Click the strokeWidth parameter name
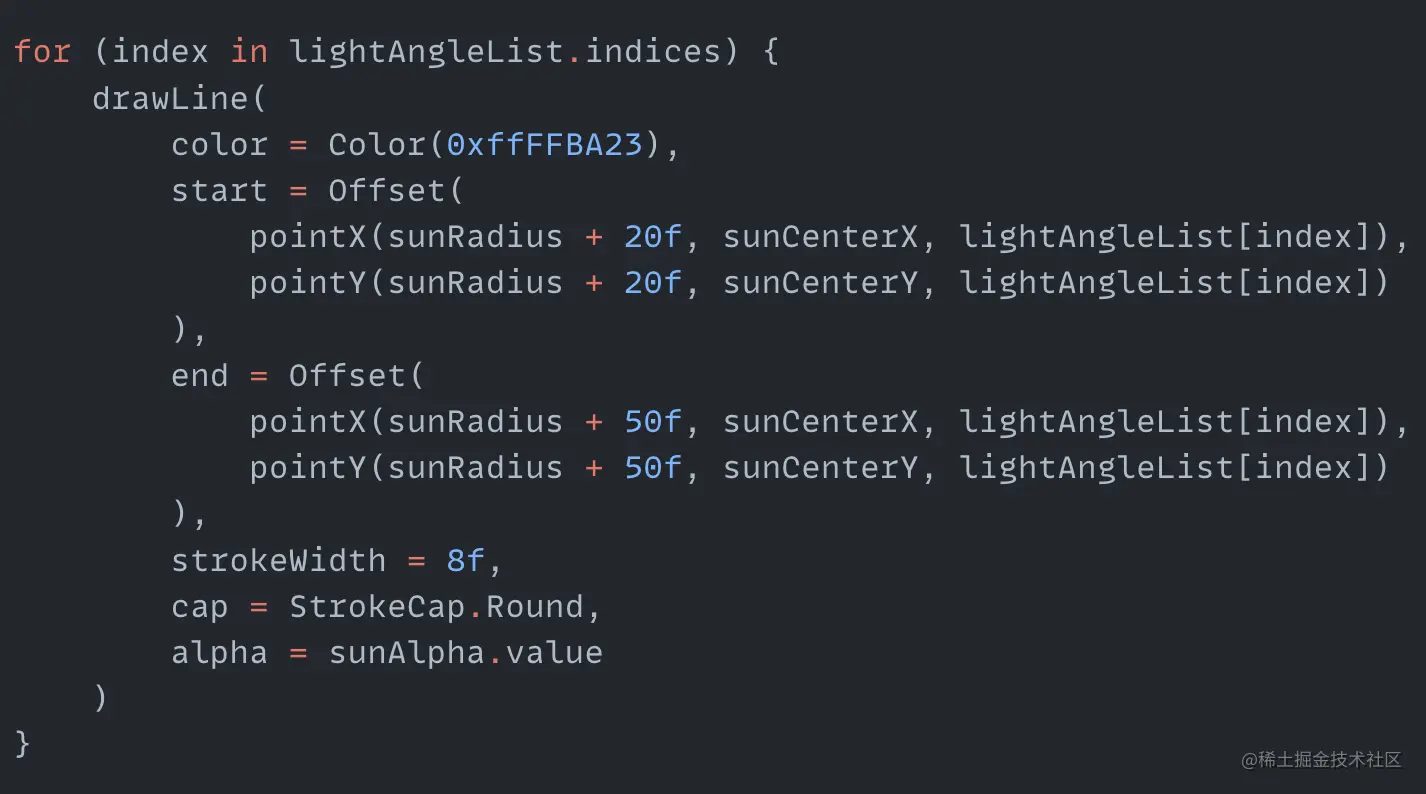The height and width of the screenshot is (794, 1426). coord(278,561)
